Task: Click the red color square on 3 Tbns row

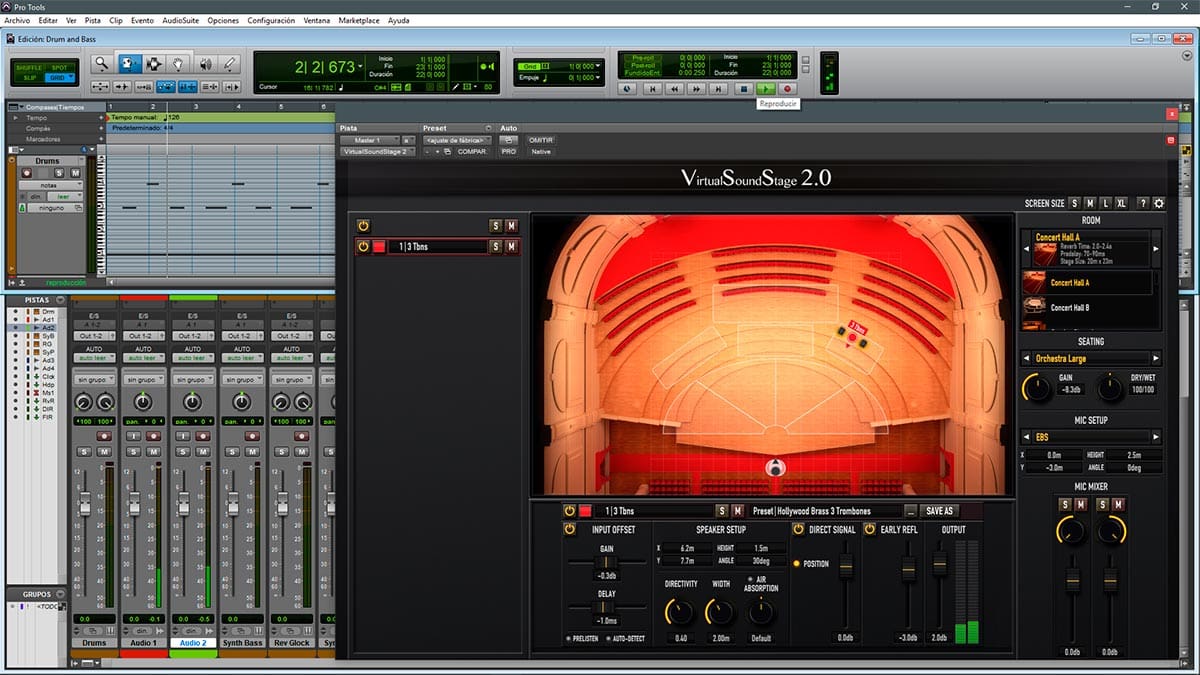Action: pos(379,246)
